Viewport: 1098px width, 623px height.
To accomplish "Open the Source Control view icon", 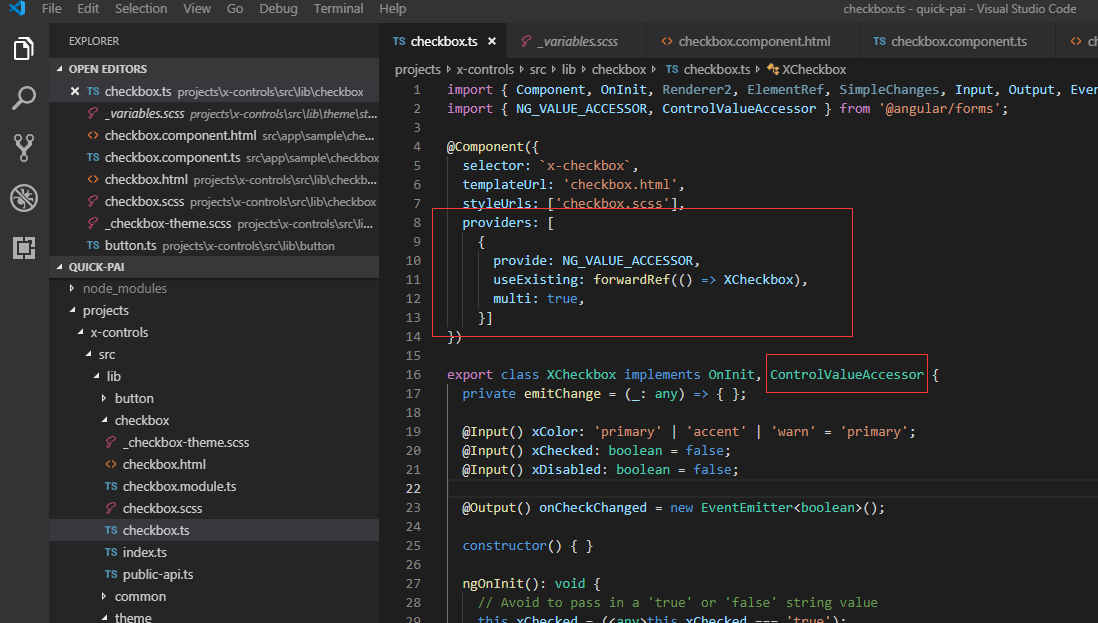I will coord(24,147).
